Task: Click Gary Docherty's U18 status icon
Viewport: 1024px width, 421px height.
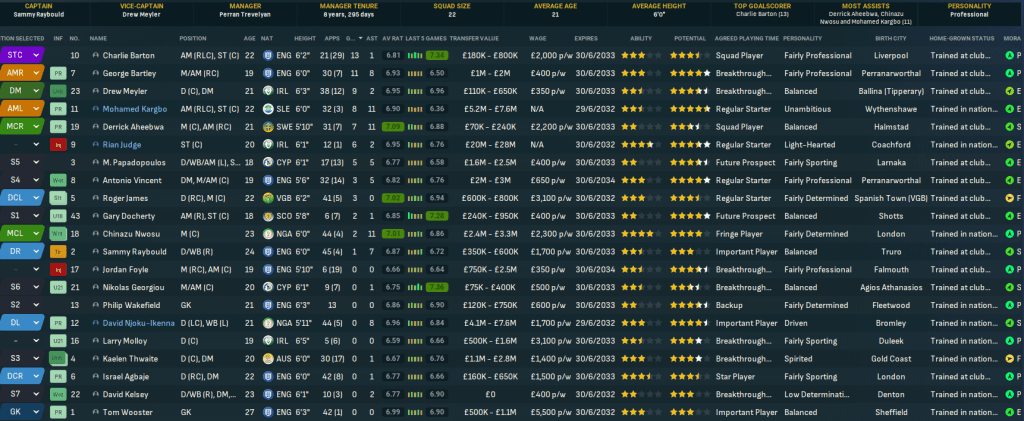Action: pos(57,215)
